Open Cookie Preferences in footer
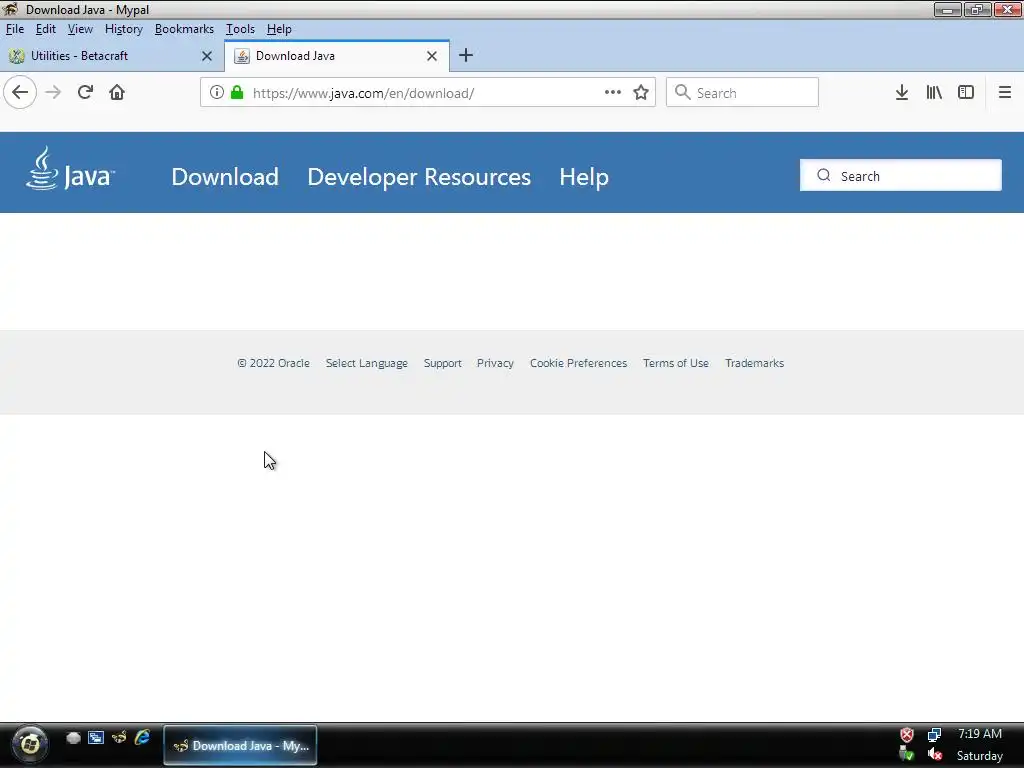The width and height of the screenshot is (1024, 768). (x=578, y=363)
